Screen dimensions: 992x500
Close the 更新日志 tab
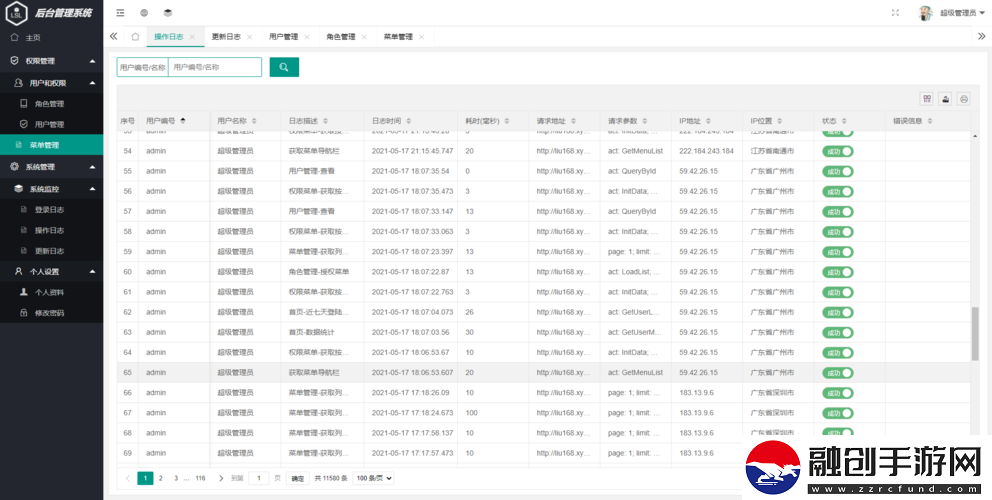(249, 37)
